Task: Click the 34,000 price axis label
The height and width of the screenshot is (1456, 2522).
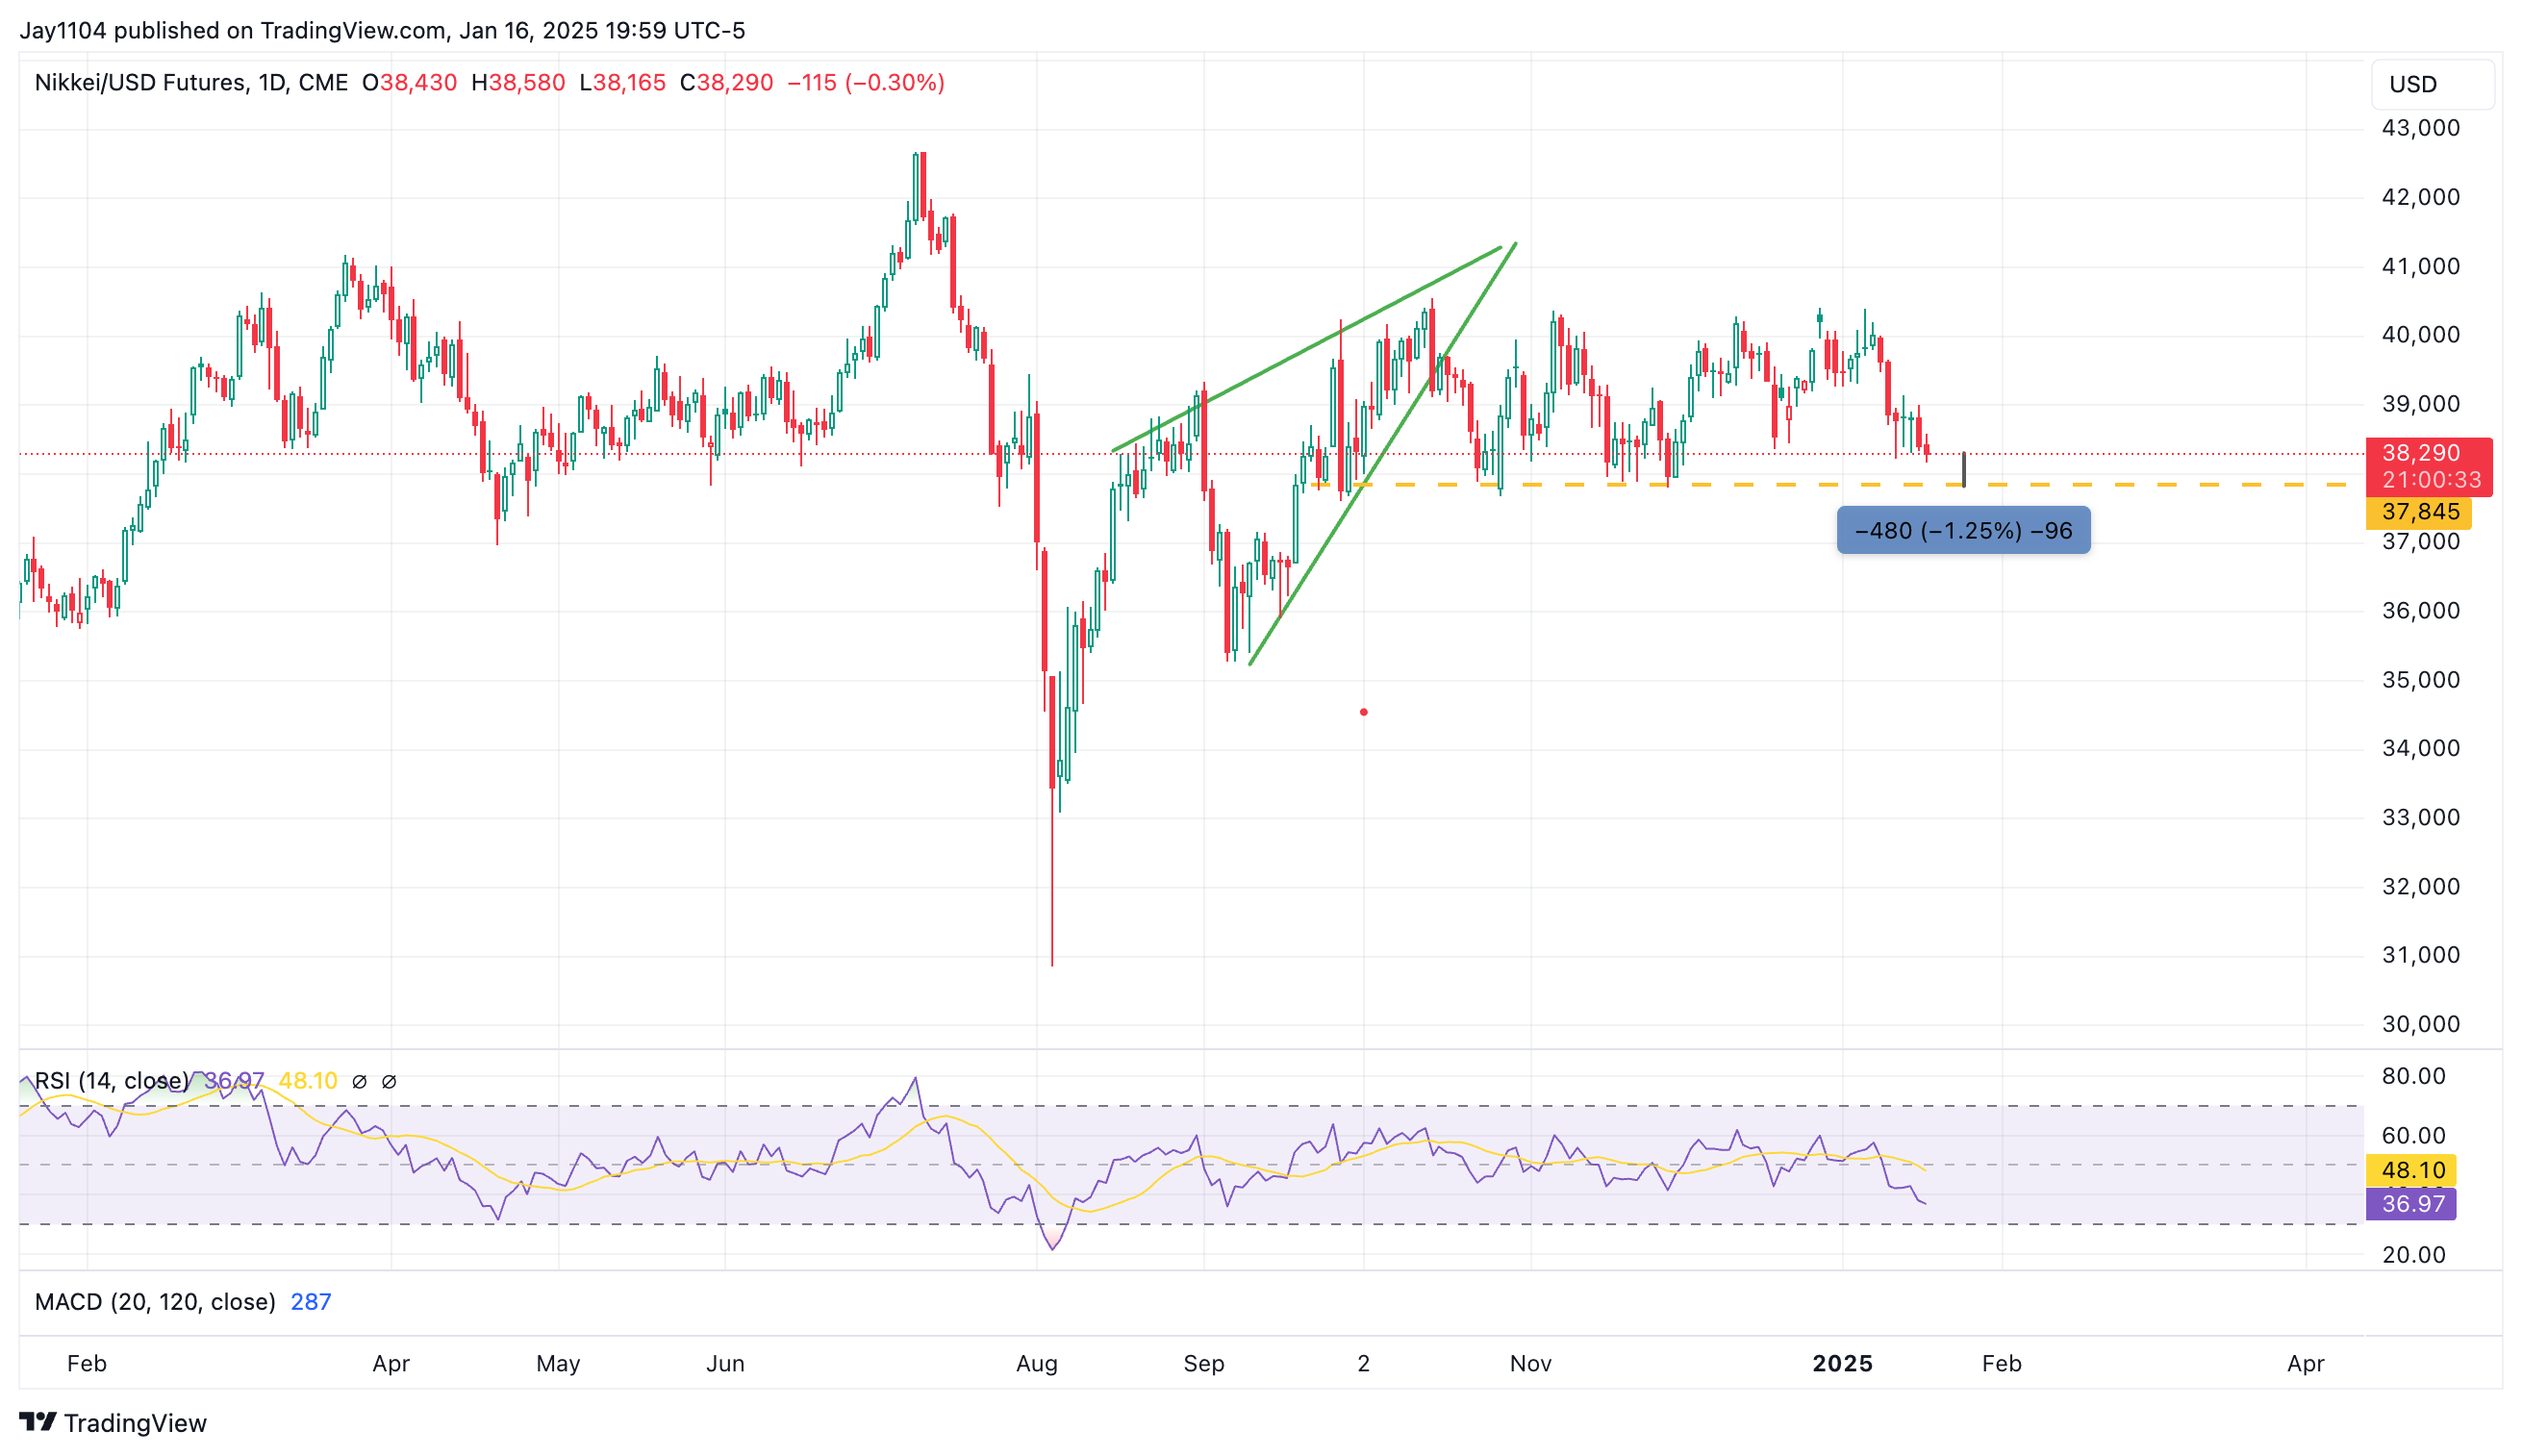Action: pos(2420,748)
